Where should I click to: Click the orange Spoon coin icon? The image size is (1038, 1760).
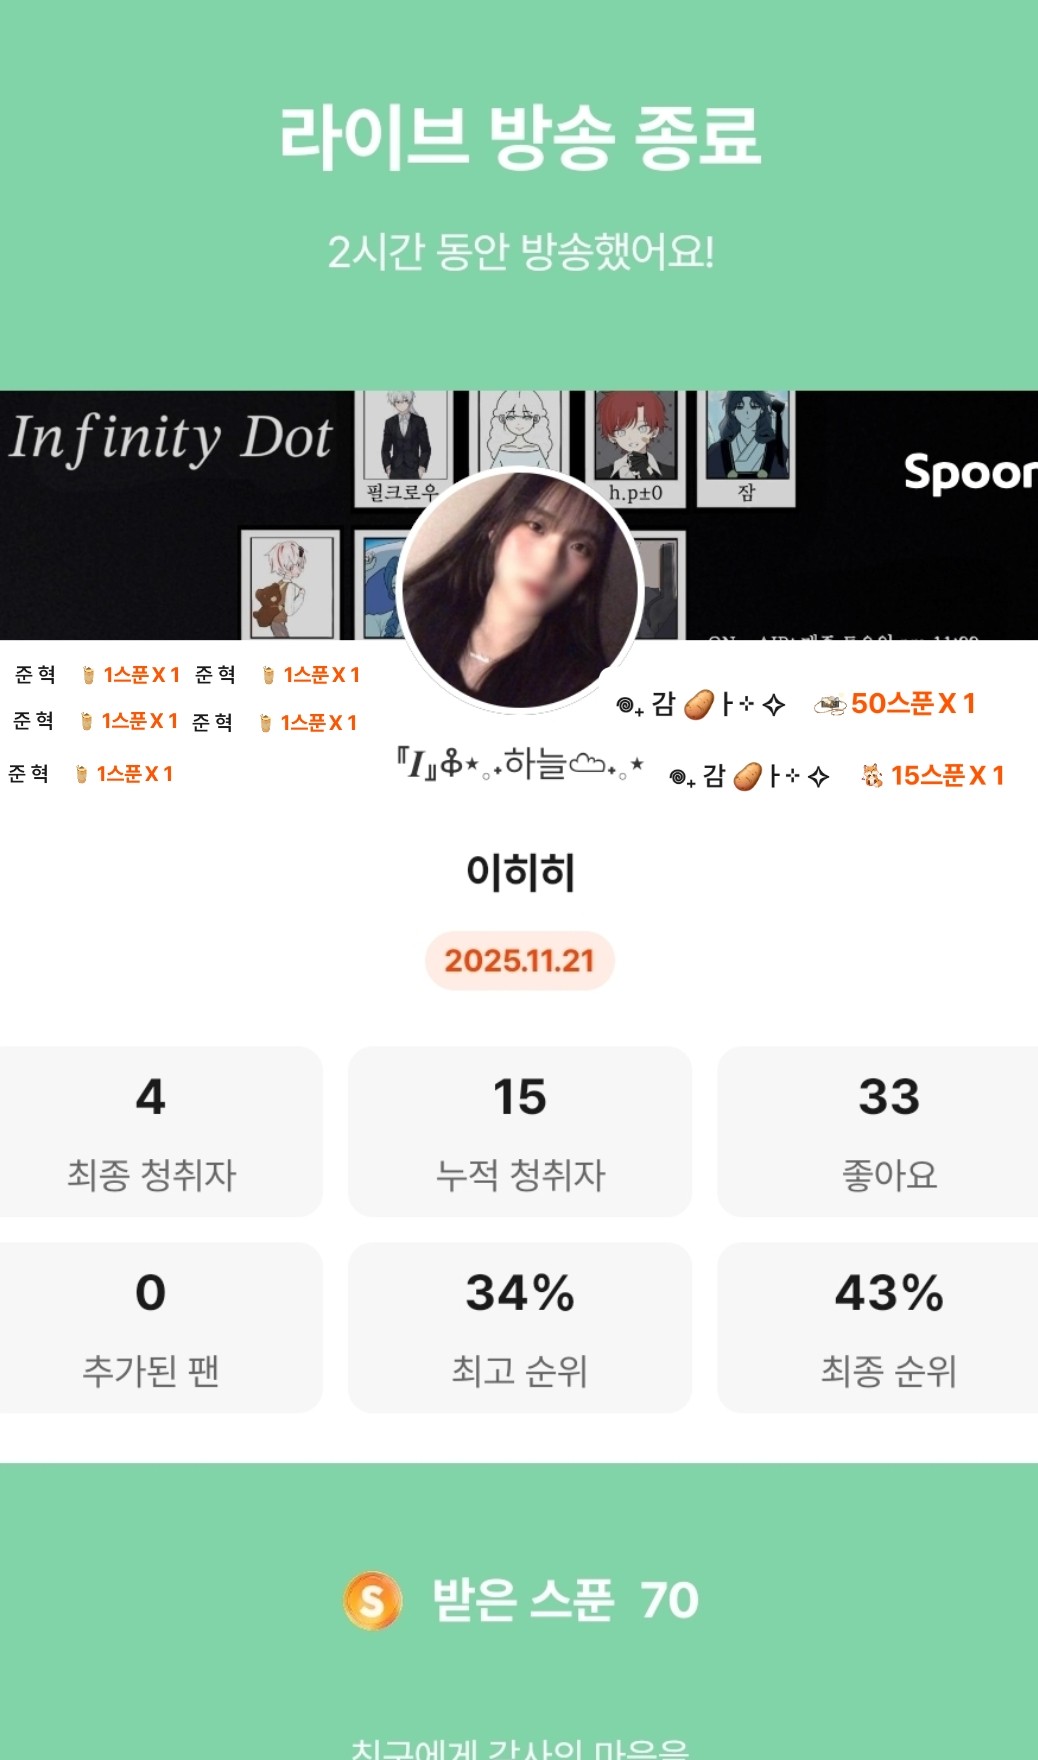(372, 1600)
